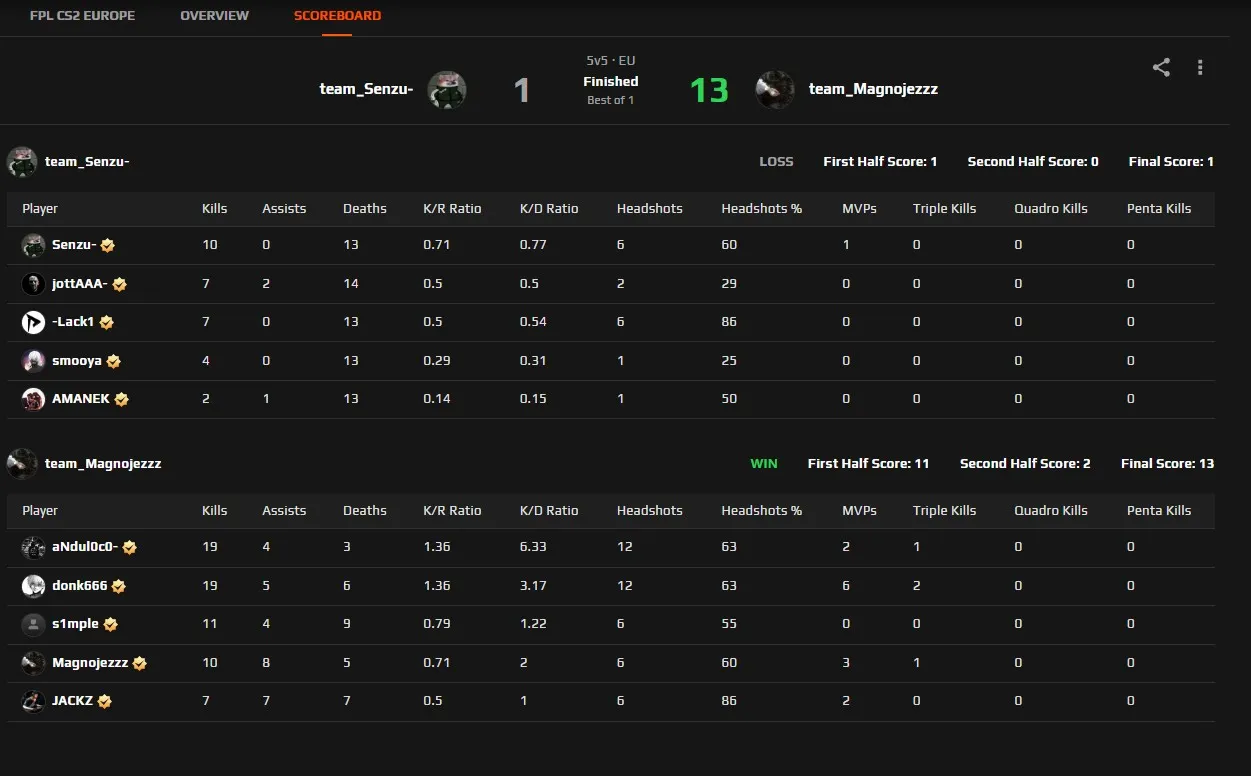The image size is (1251, 776).
Task: Click aNdul0c0- player avatar
Action: coord(33,547)
